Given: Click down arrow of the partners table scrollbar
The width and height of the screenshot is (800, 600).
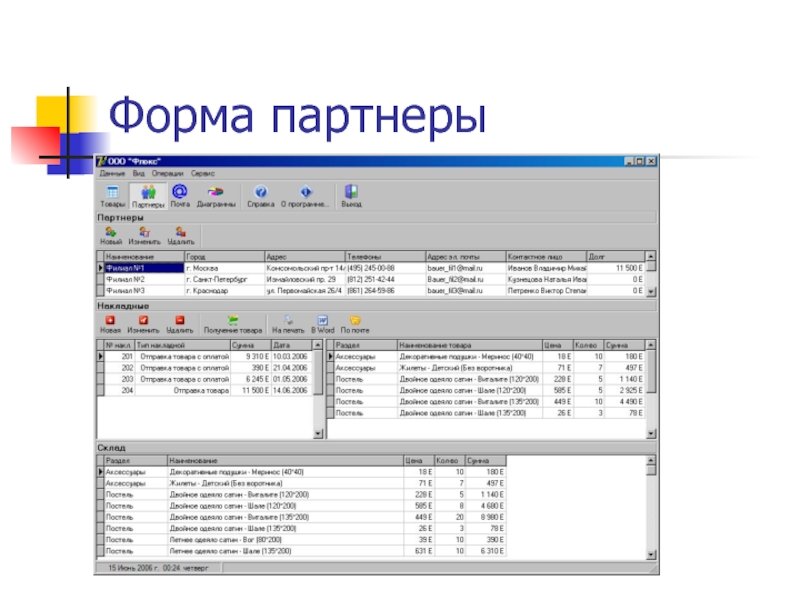Looking at the screenshot, I should click(x=651, y=292).
